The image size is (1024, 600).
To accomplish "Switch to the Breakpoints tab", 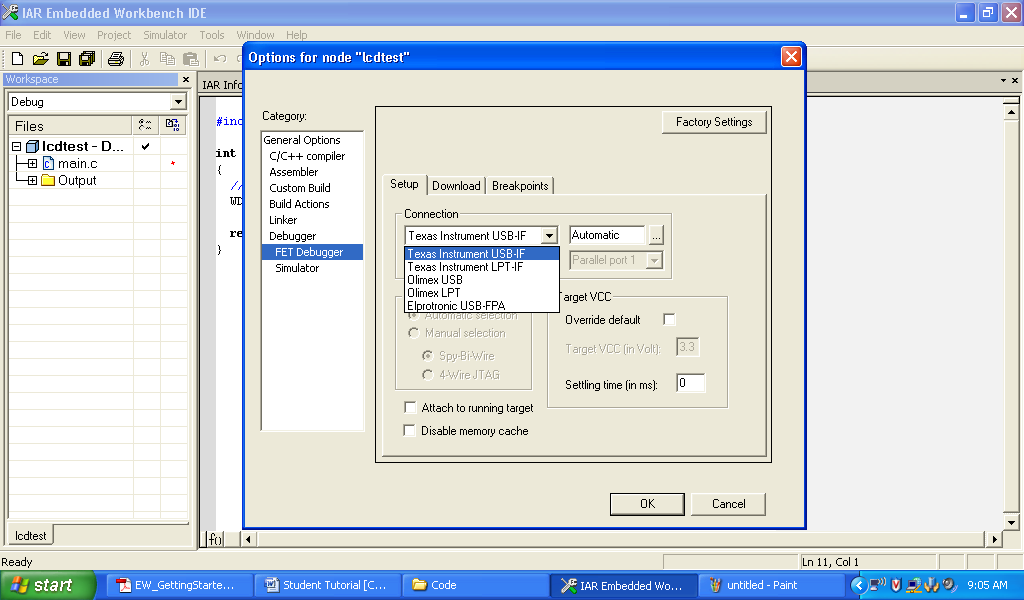I will pos(520,186).
